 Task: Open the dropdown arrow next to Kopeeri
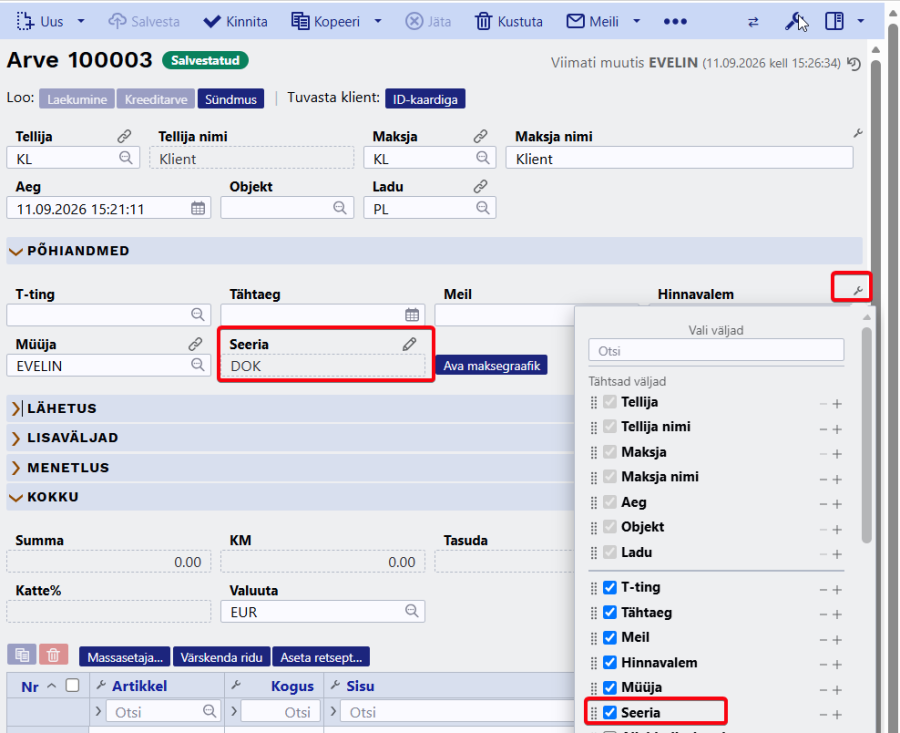[378, 21]
